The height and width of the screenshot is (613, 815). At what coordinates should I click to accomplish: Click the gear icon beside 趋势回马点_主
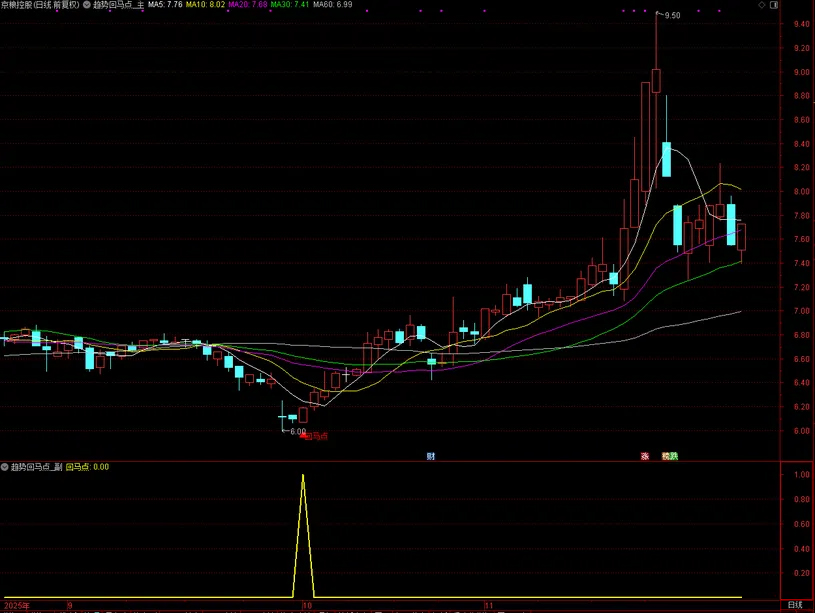(88, 5)
